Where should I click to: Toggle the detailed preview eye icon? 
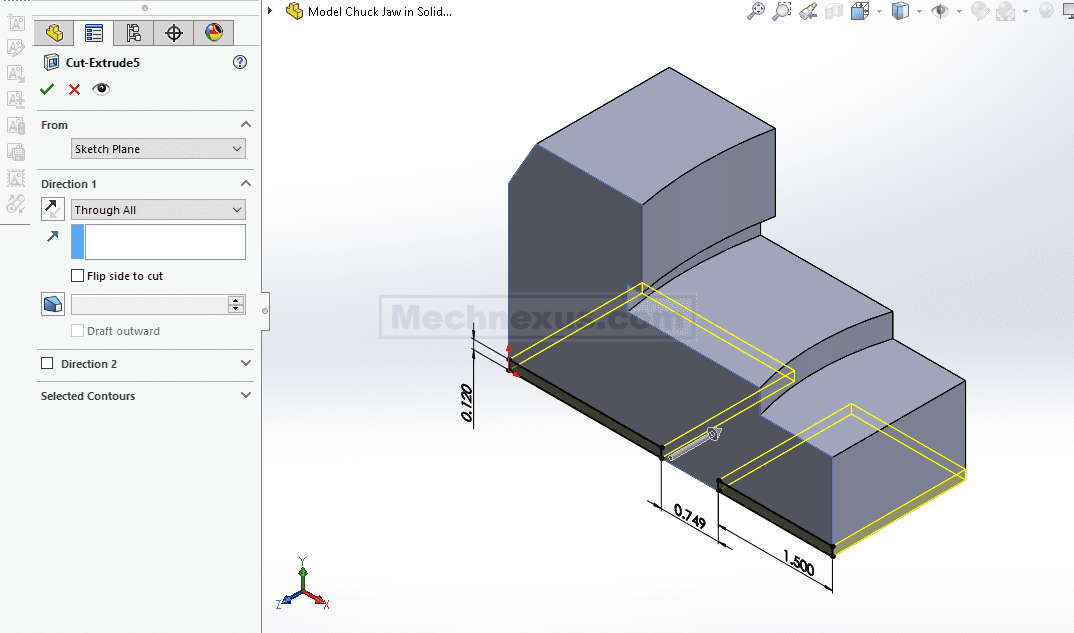[101, 89]
